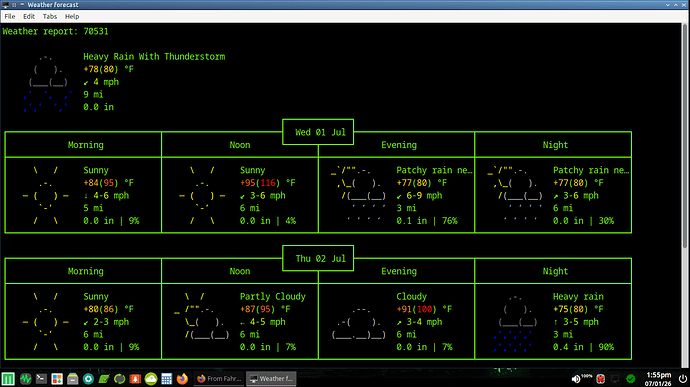Screen dimensions: 690x387
Task: Click 'Heavy Rain With Thunderstorm' text
Action: [154, 56]
